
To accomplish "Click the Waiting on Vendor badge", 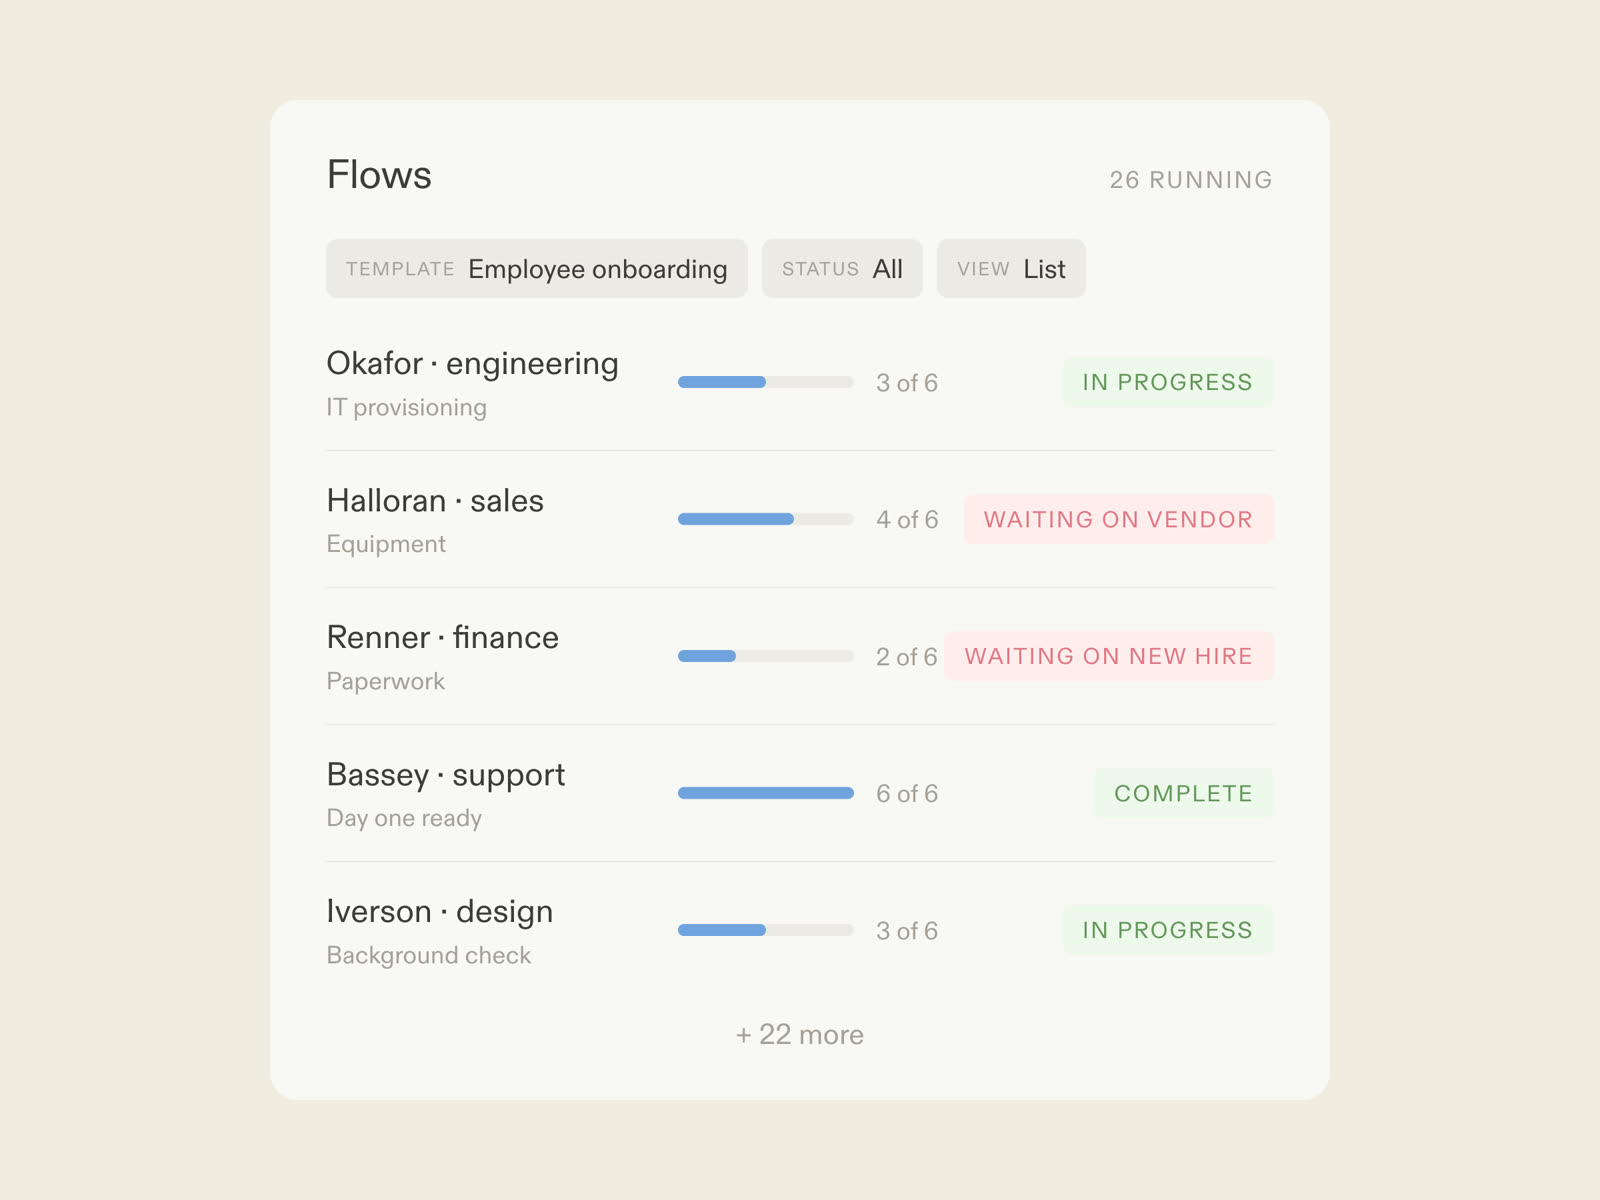I will (x=1119, y=519).
